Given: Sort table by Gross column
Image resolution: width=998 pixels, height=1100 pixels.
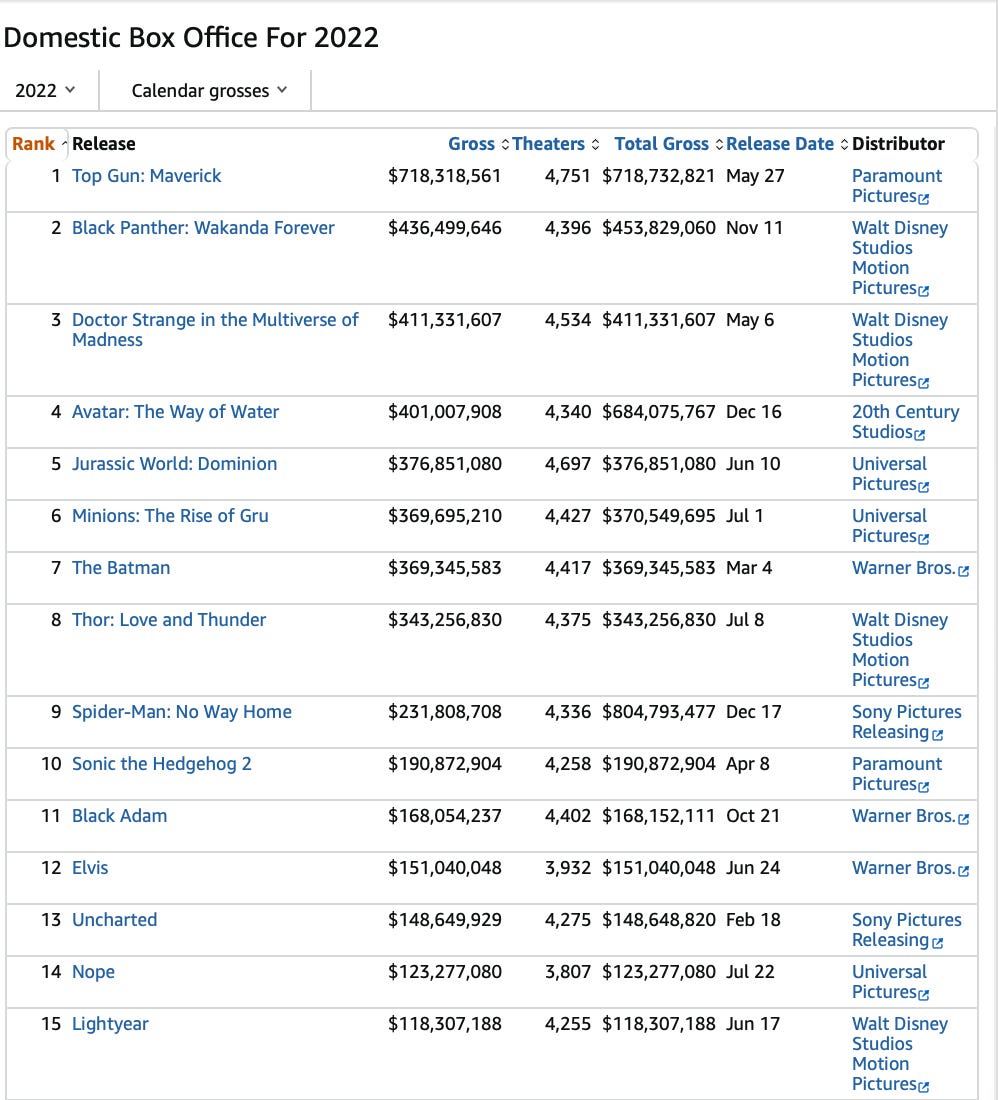Looking at the screenshot, I should click(478, 144).
